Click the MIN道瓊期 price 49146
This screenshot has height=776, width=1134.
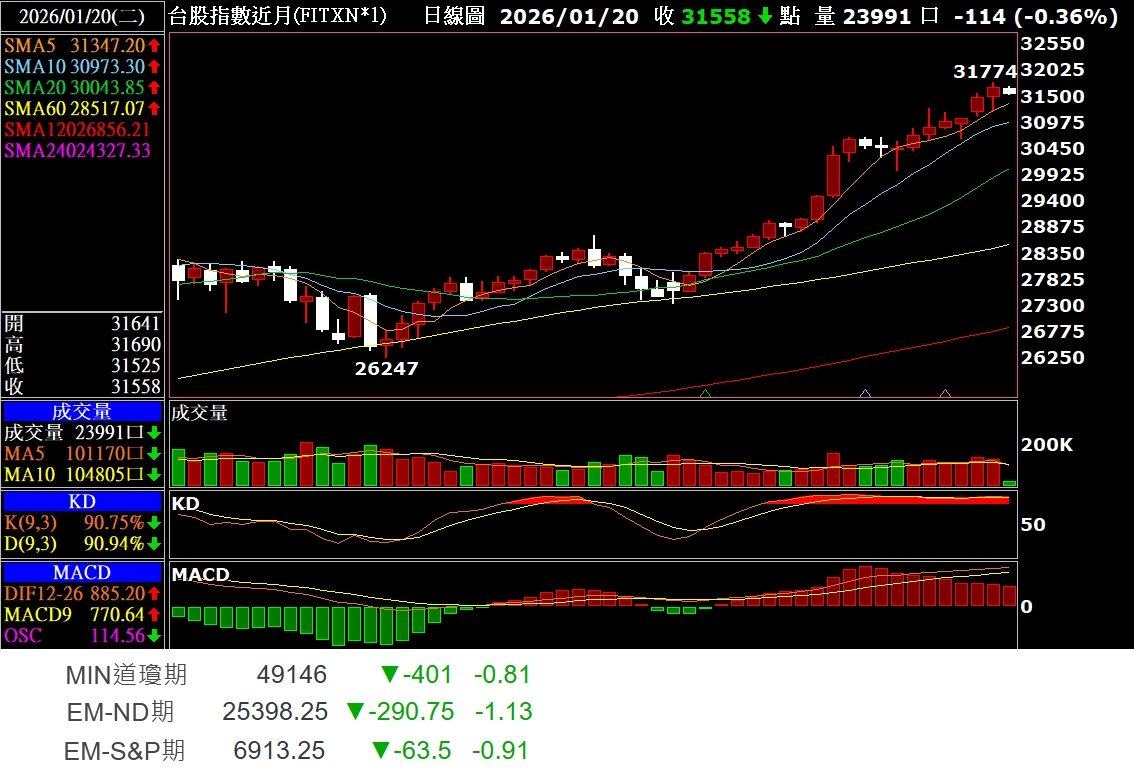point(291,675)
